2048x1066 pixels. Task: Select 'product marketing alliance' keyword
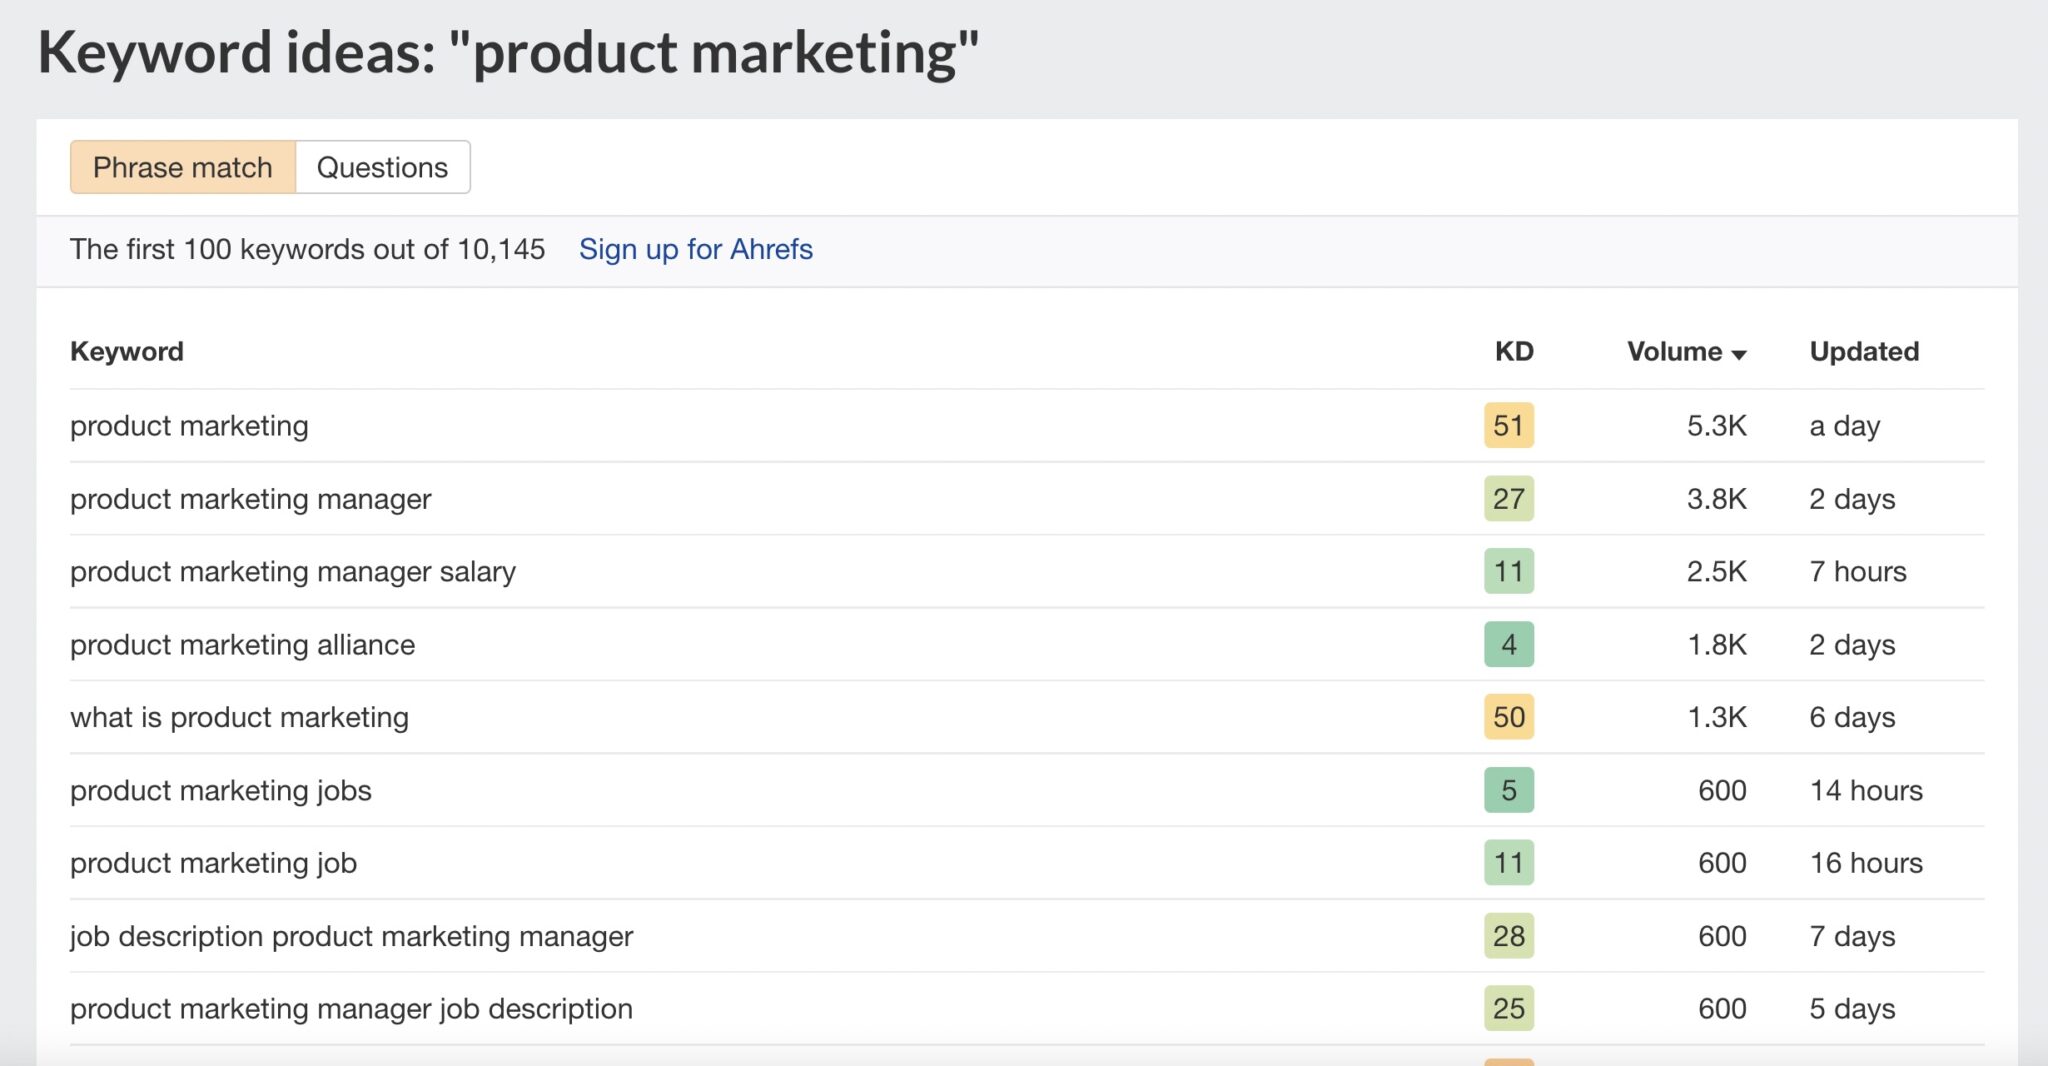(242, 645)
